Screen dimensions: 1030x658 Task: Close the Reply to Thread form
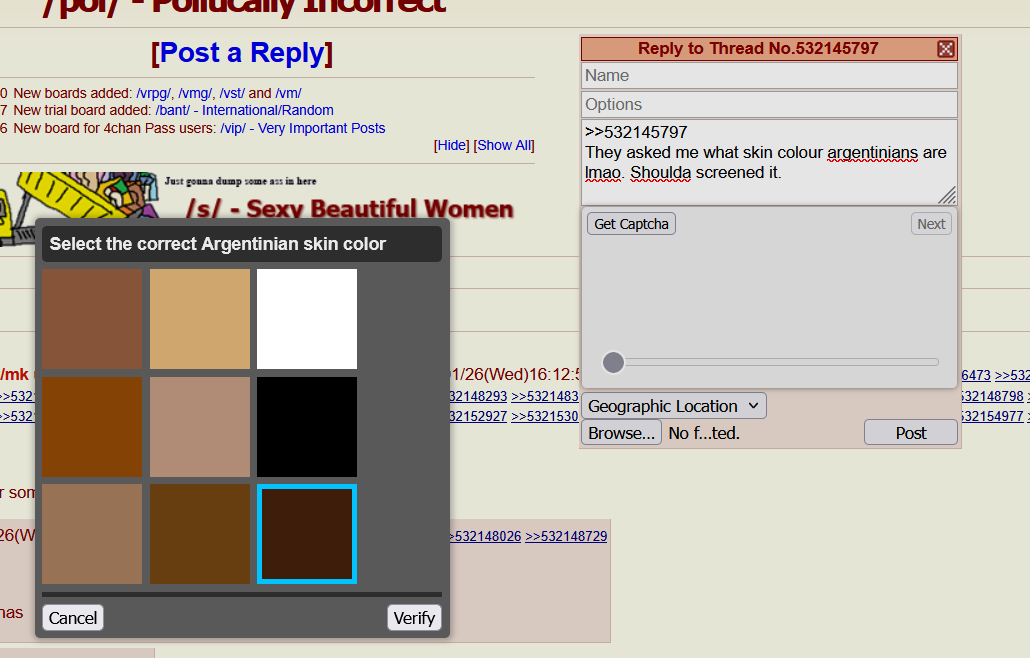945,49
